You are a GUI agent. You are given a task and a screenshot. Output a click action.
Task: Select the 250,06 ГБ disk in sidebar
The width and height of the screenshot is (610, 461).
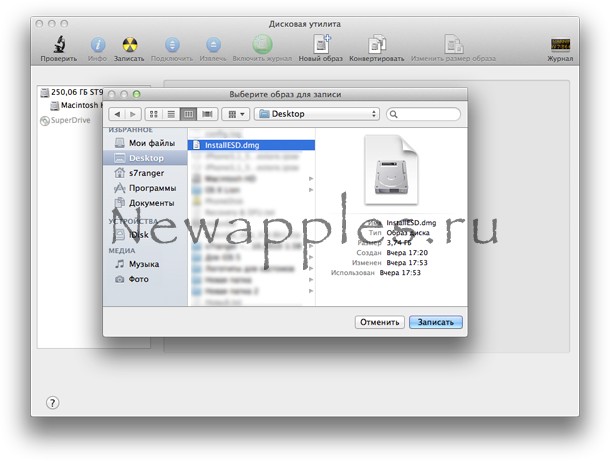[72, 92]
